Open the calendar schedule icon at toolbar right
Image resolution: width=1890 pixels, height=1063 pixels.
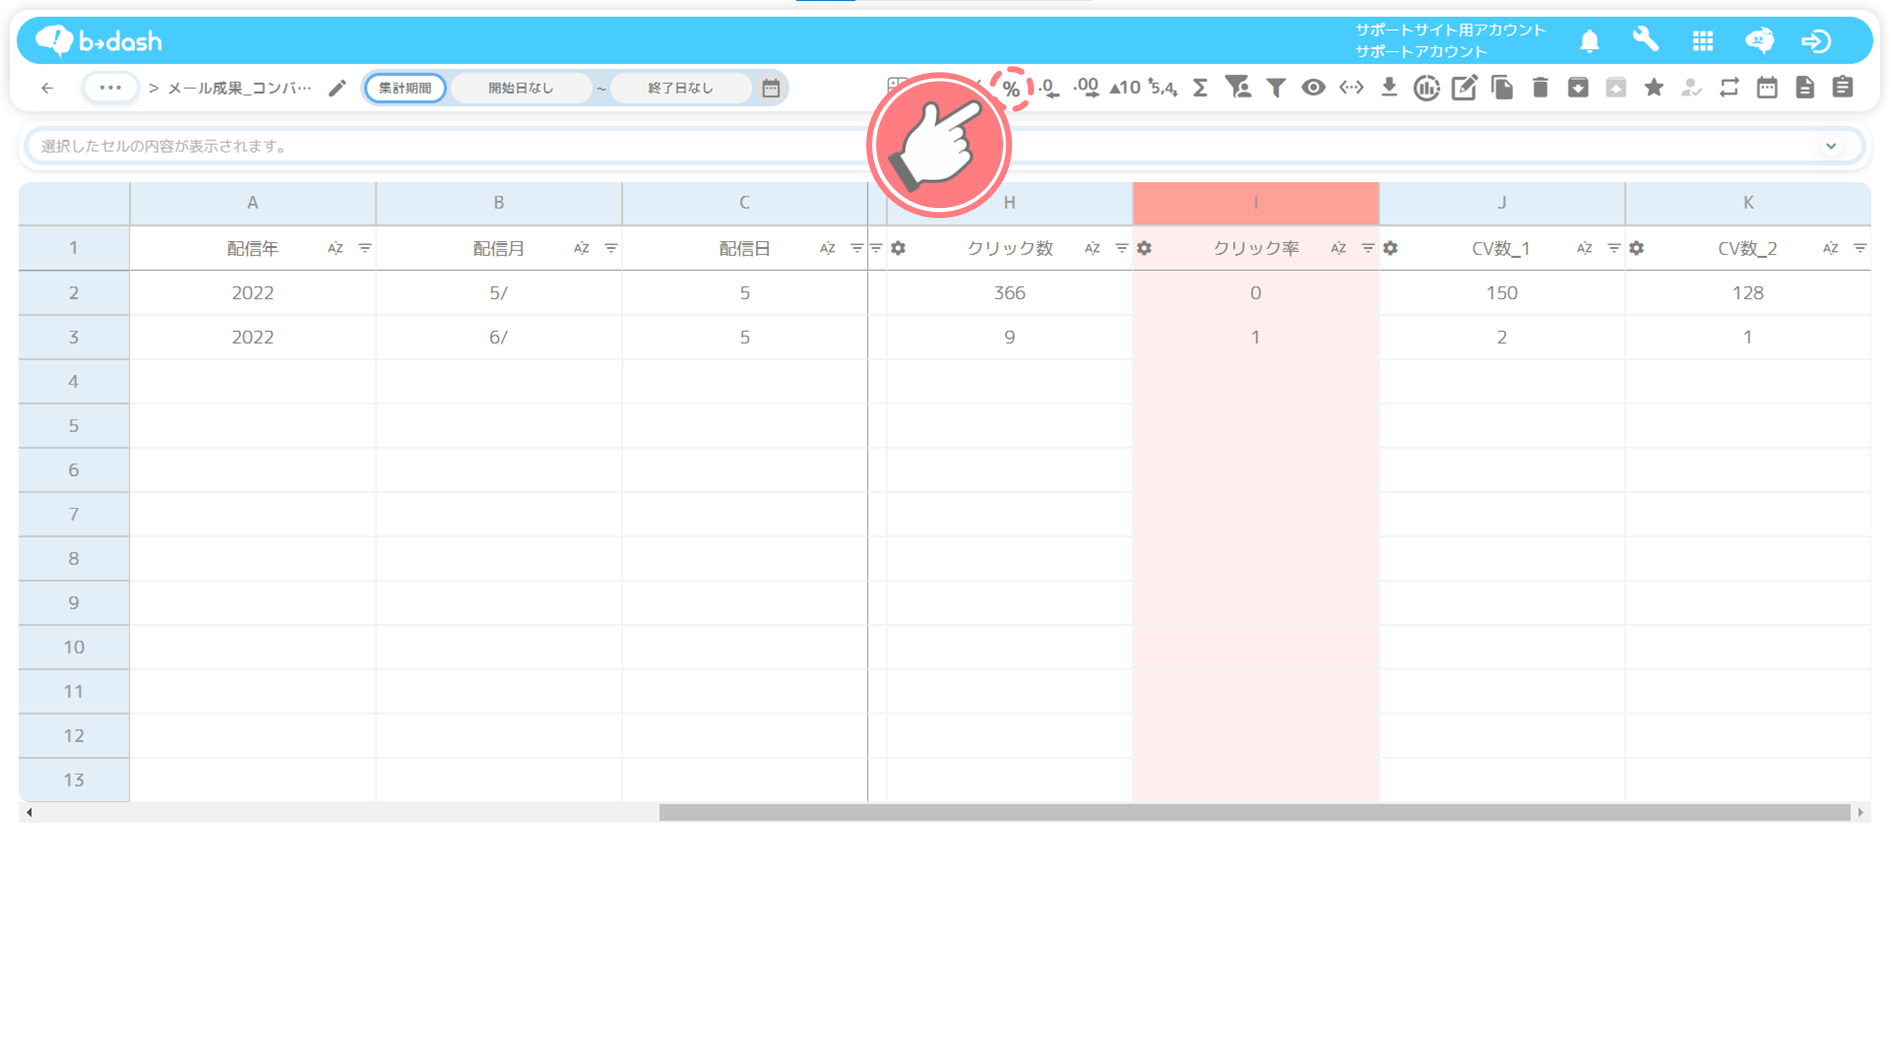pos(1767,88)
